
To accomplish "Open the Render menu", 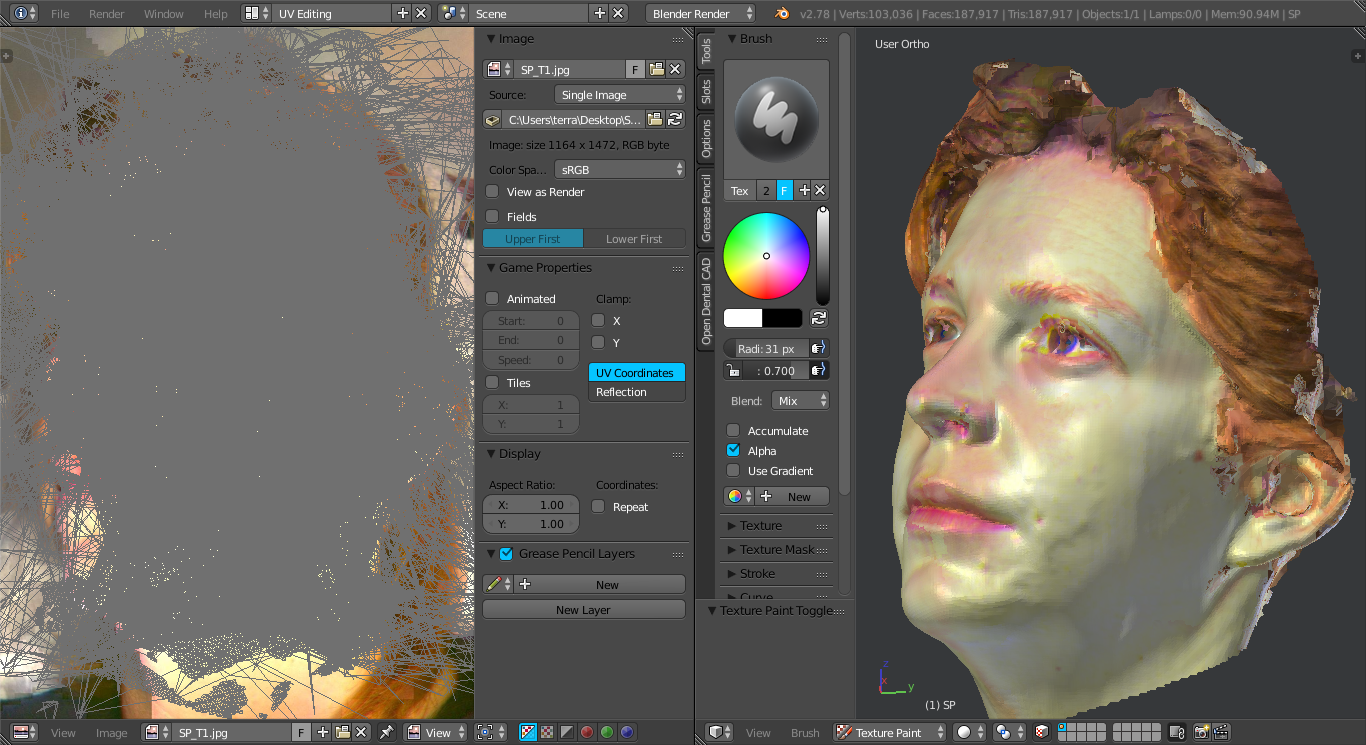I will click(106, 14).
